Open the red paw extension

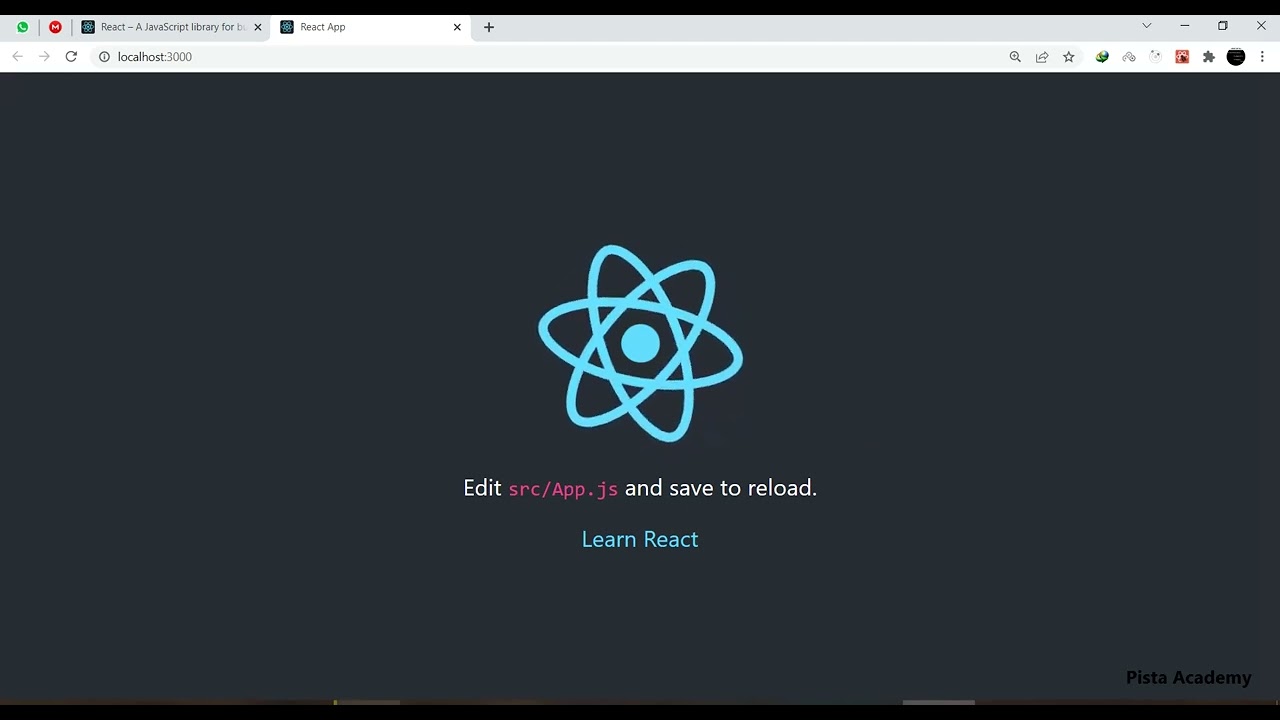[x=1182, y=57]
